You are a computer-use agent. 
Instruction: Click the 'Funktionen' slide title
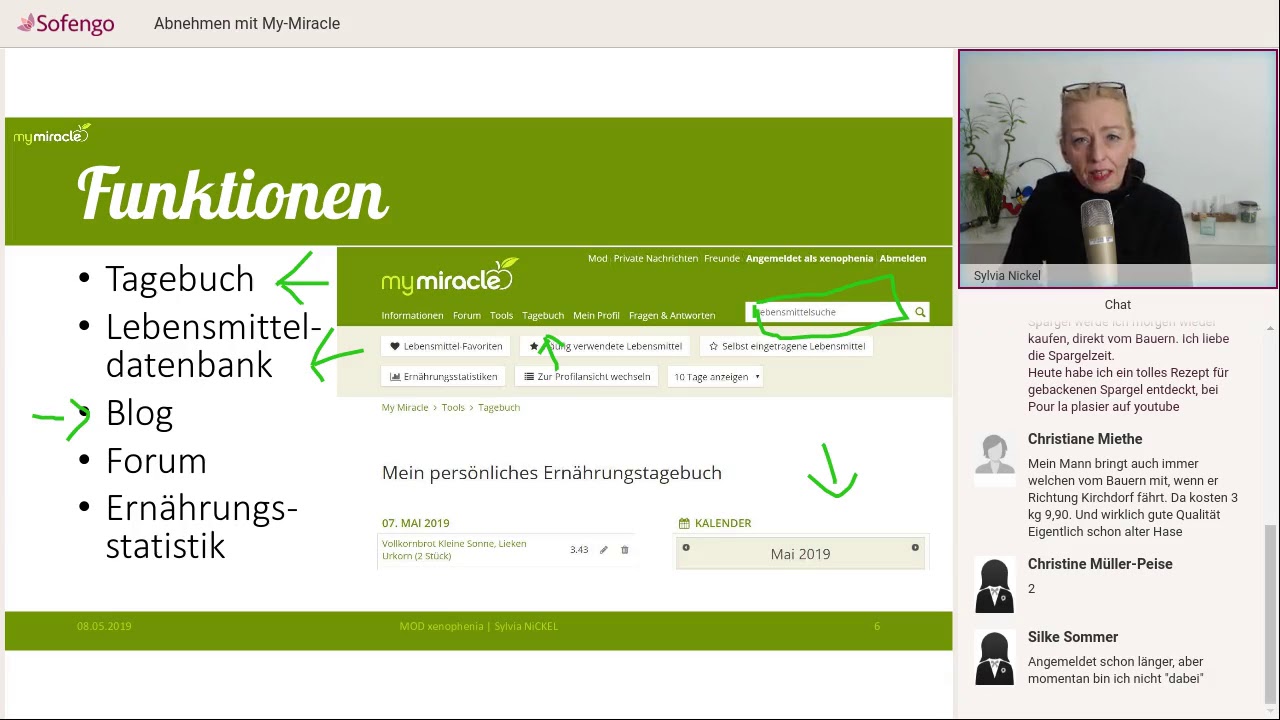click(x=232, y=194)
